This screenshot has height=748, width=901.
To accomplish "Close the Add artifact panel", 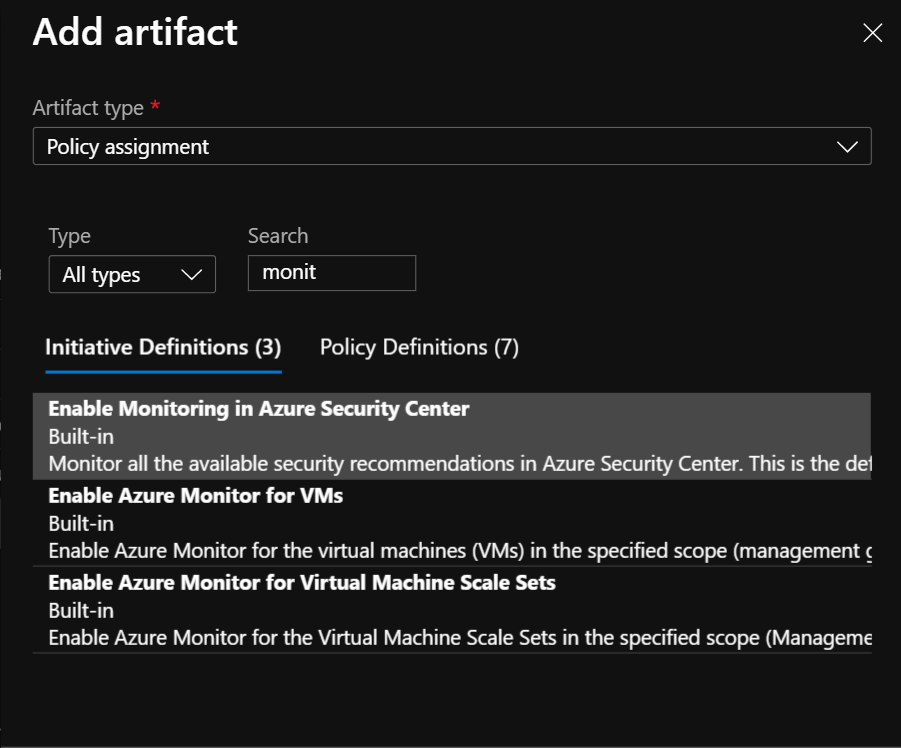I will click(x=872, y=33).
